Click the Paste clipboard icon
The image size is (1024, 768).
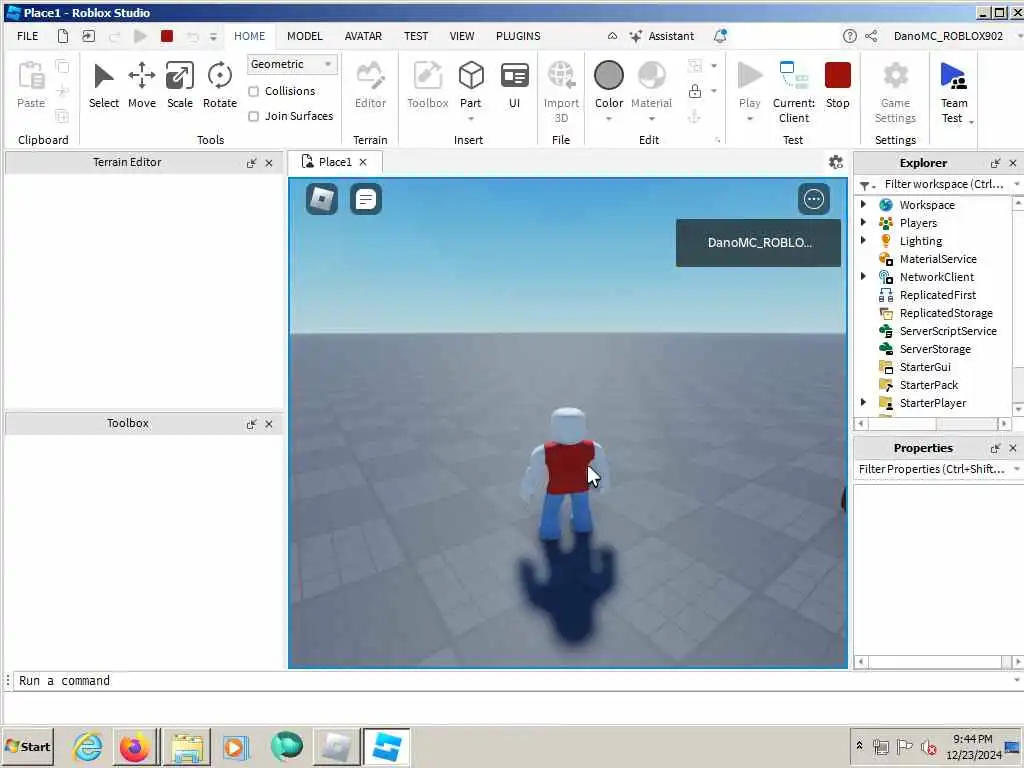tap(31, 77)
